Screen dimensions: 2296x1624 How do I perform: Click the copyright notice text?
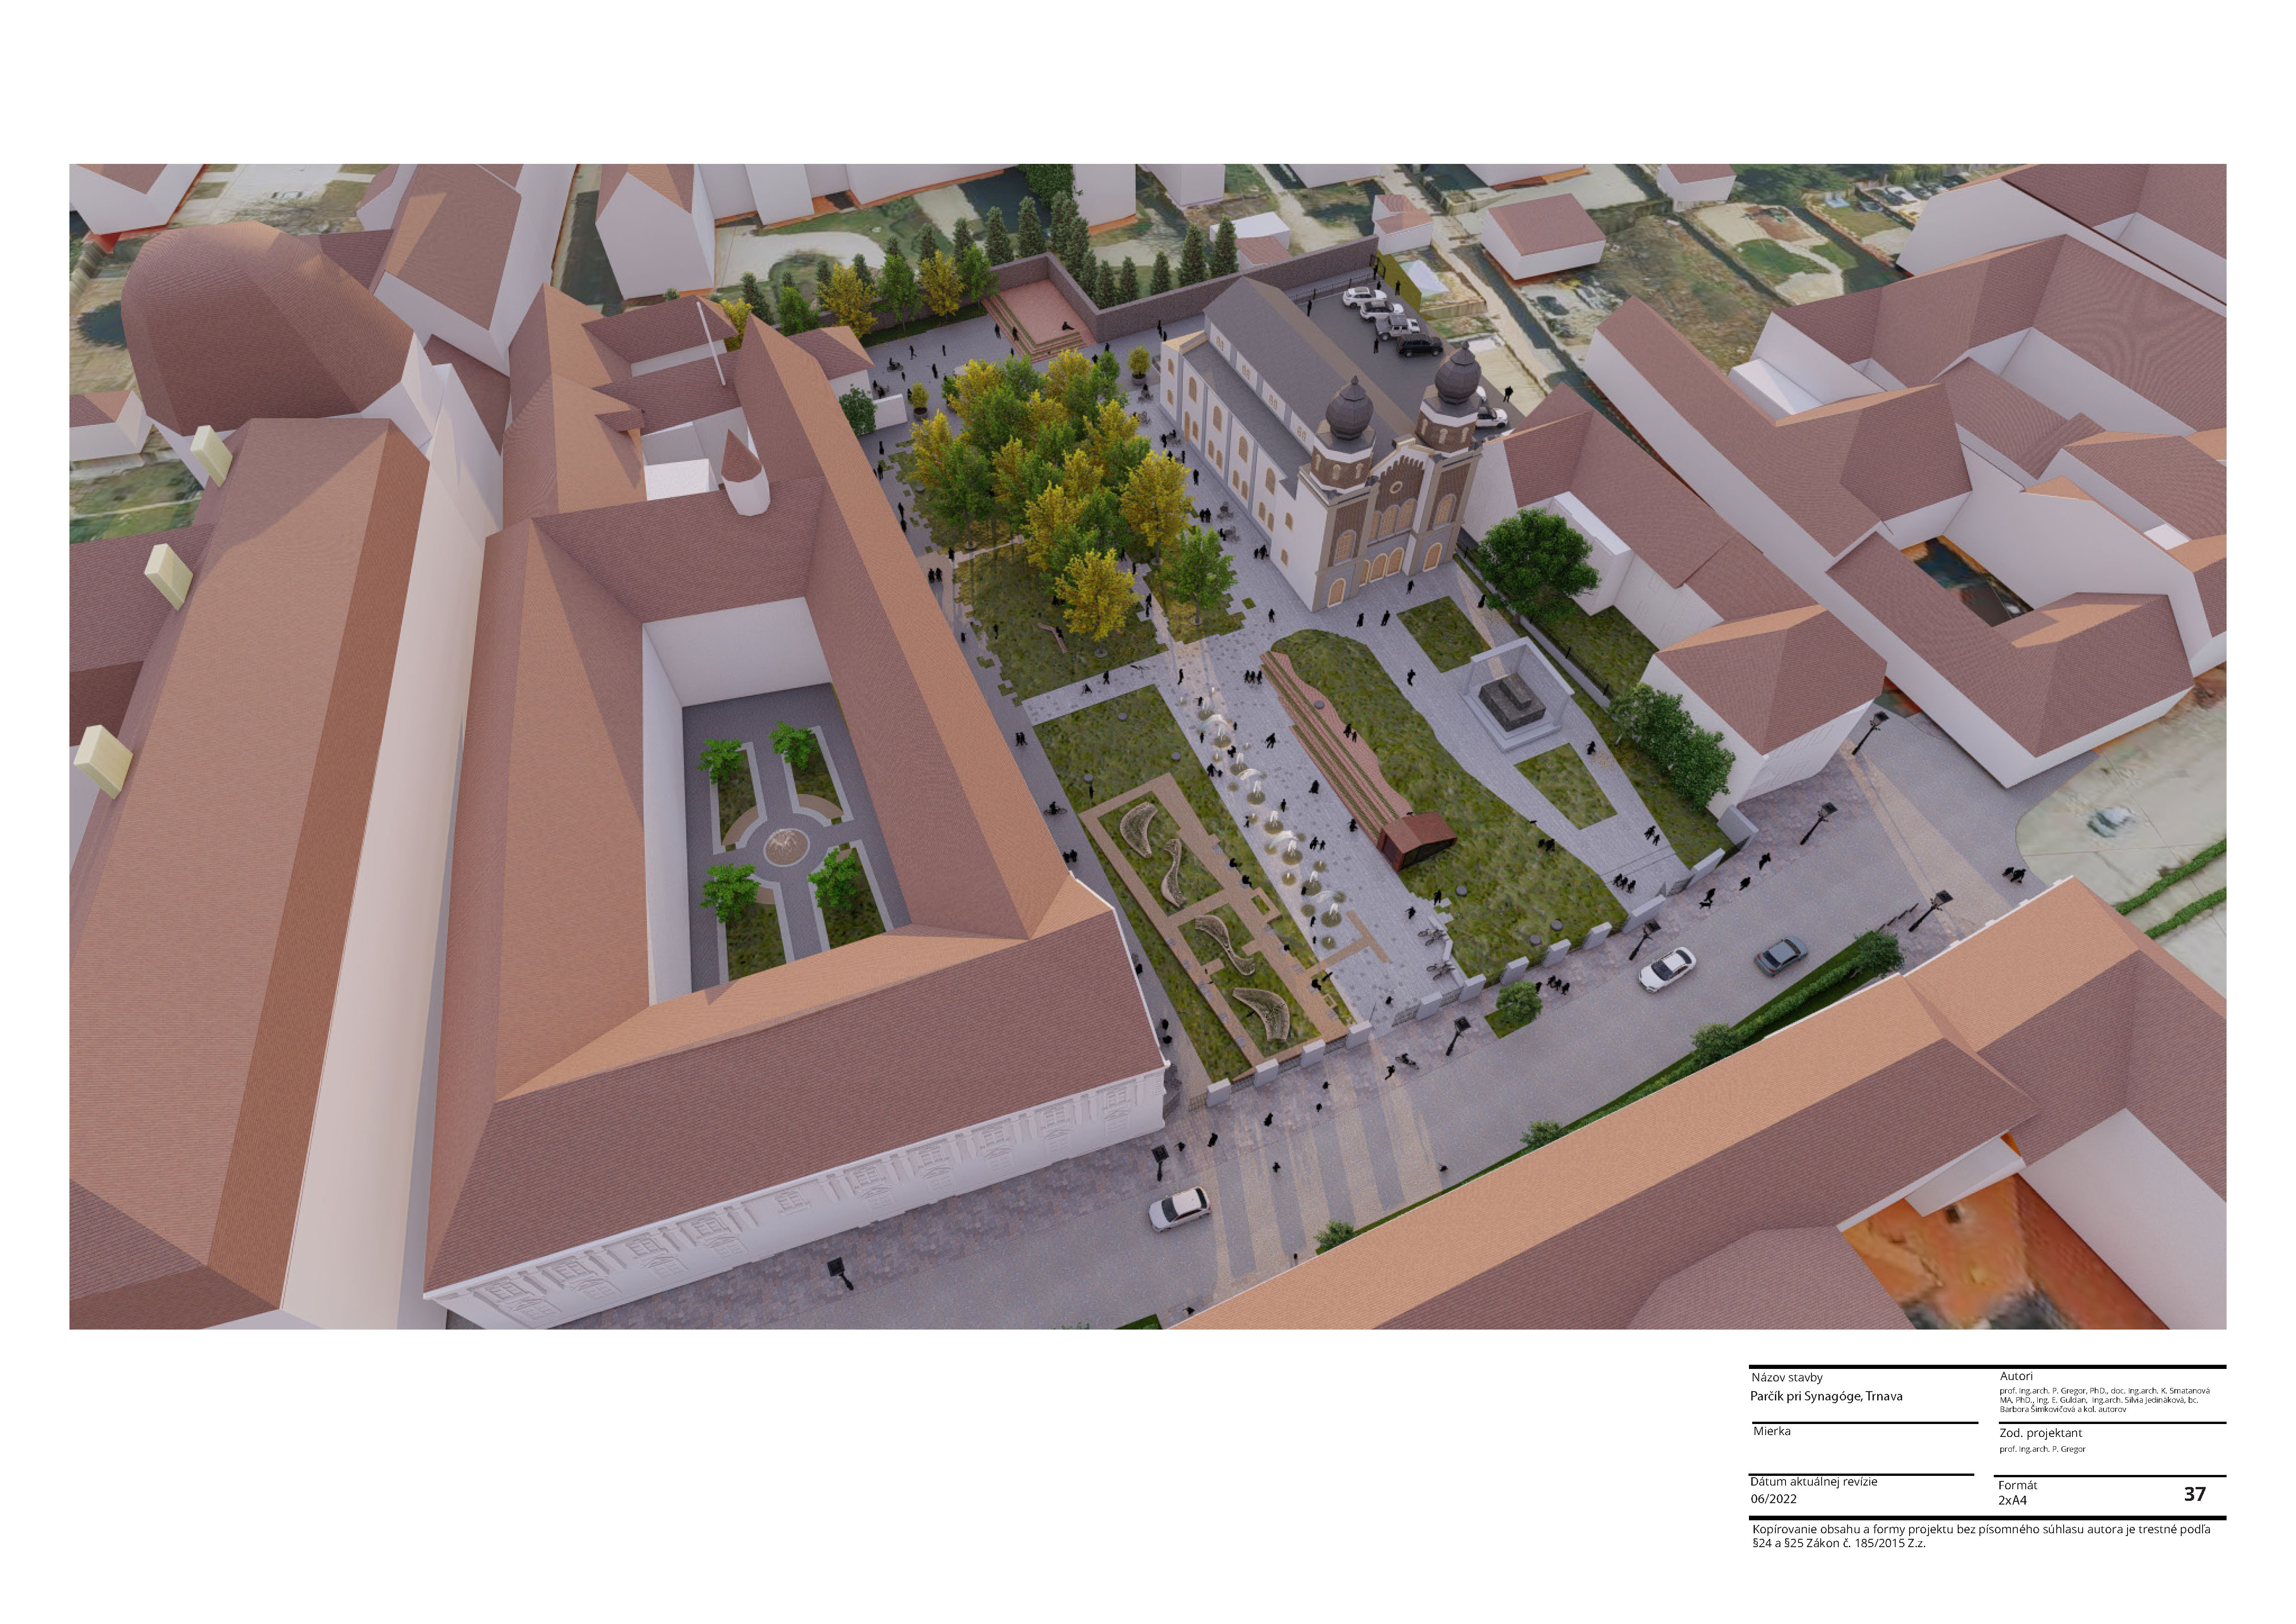coord(1980,1536)
